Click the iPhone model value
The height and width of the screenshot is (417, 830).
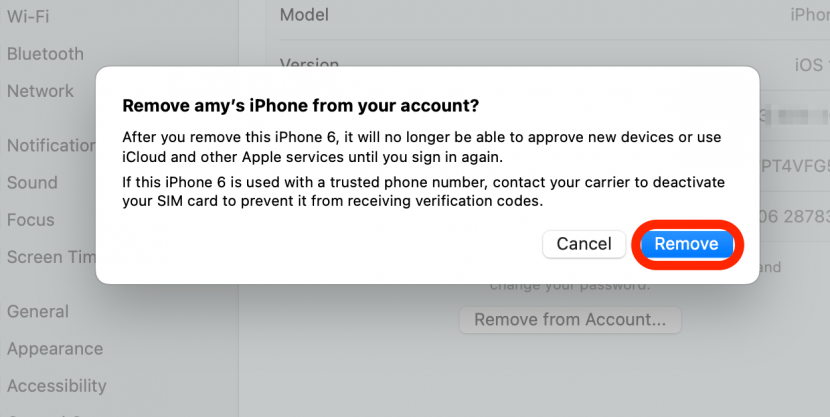(811, 15)
